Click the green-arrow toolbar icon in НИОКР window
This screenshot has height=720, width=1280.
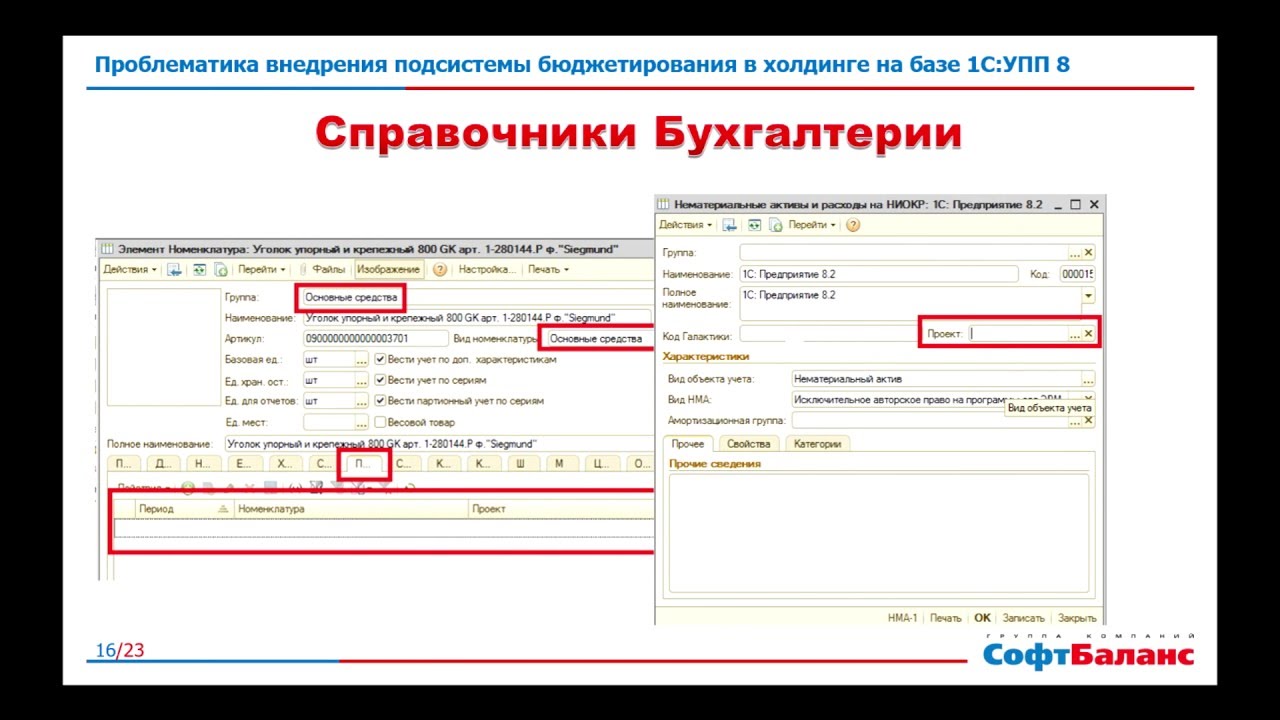(x=755, y=225)
